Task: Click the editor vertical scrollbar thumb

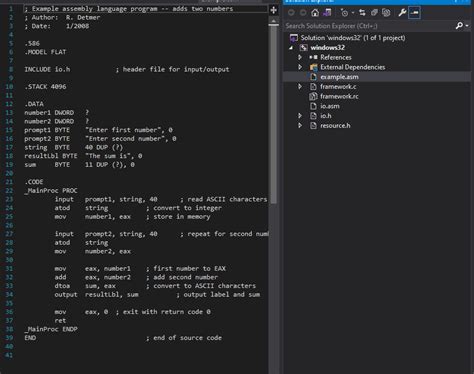Action: tap(274, 113)
